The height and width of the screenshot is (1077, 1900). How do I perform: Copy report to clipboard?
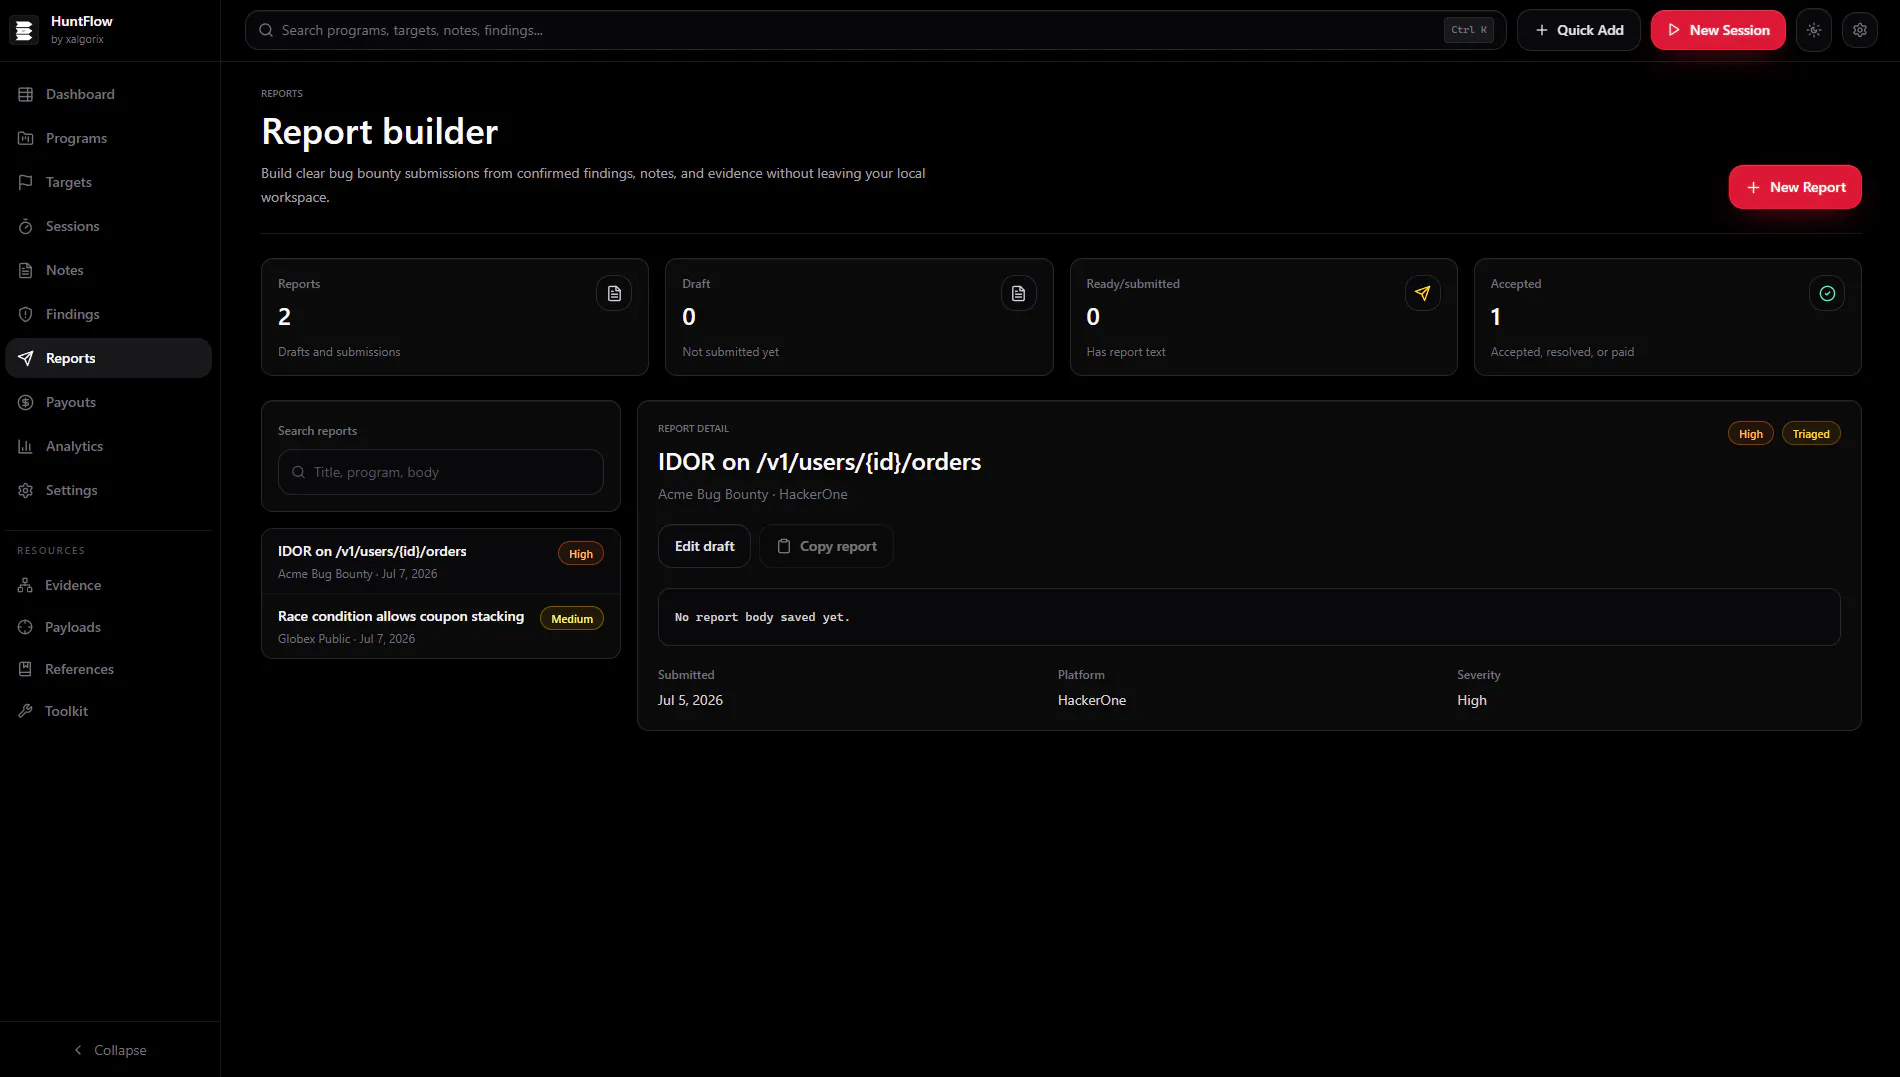[x=827, y=546]
